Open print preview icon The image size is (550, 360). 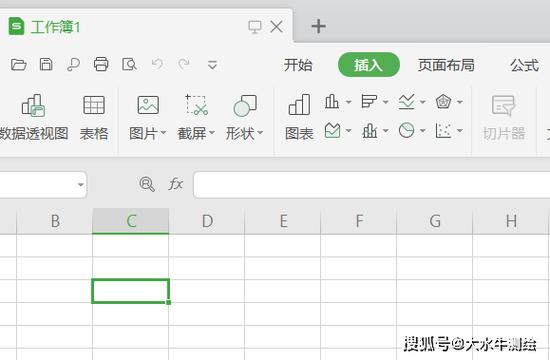point(129,65)
